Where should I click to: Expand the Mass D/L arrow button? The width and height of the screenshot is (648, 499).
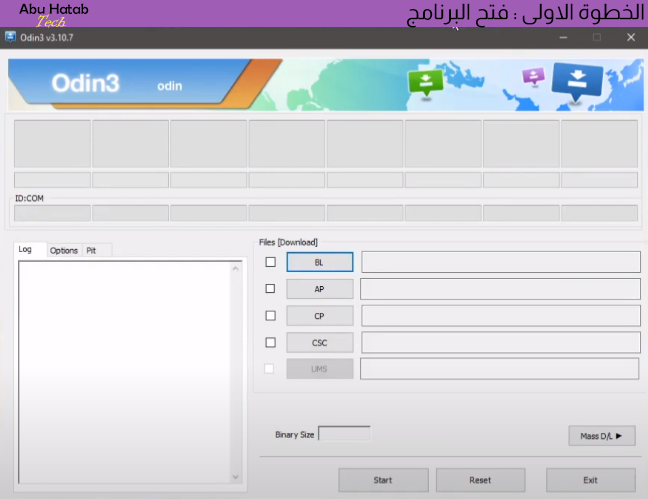[x=602, y=436]
